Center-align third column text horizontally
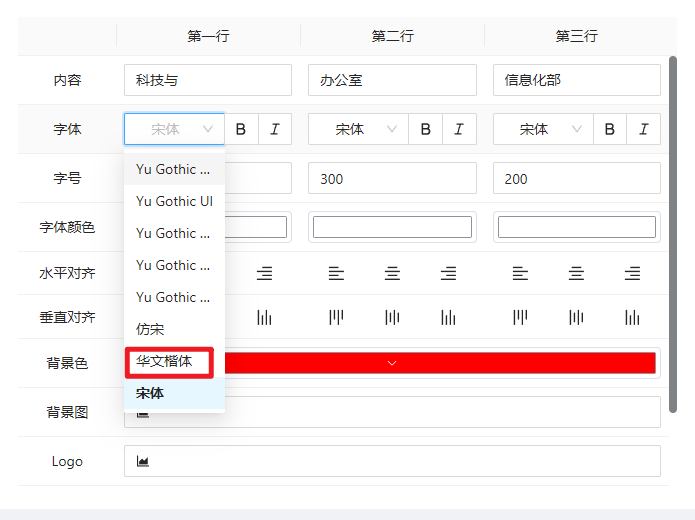The width and height of the screenshot is (695, 520). tap(576, 273)
